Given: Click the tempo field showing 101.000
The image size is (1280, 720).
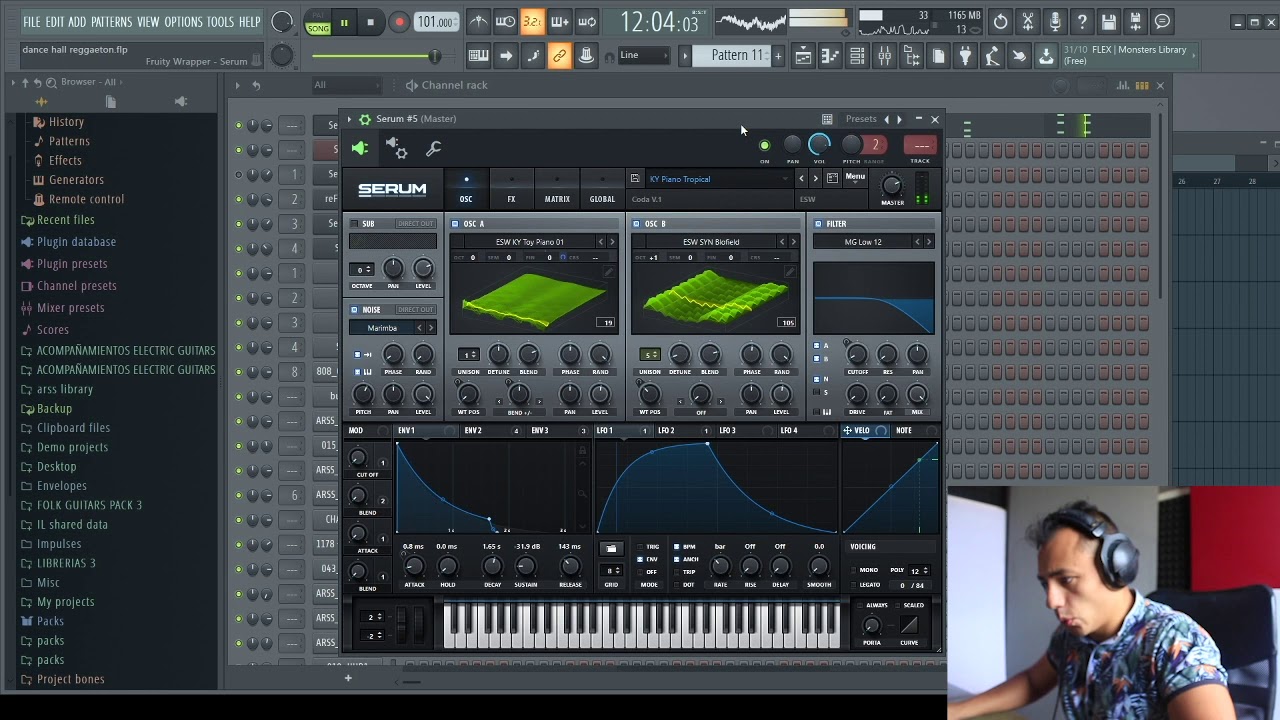Looking at the screenshot, I should coord(436,22).
